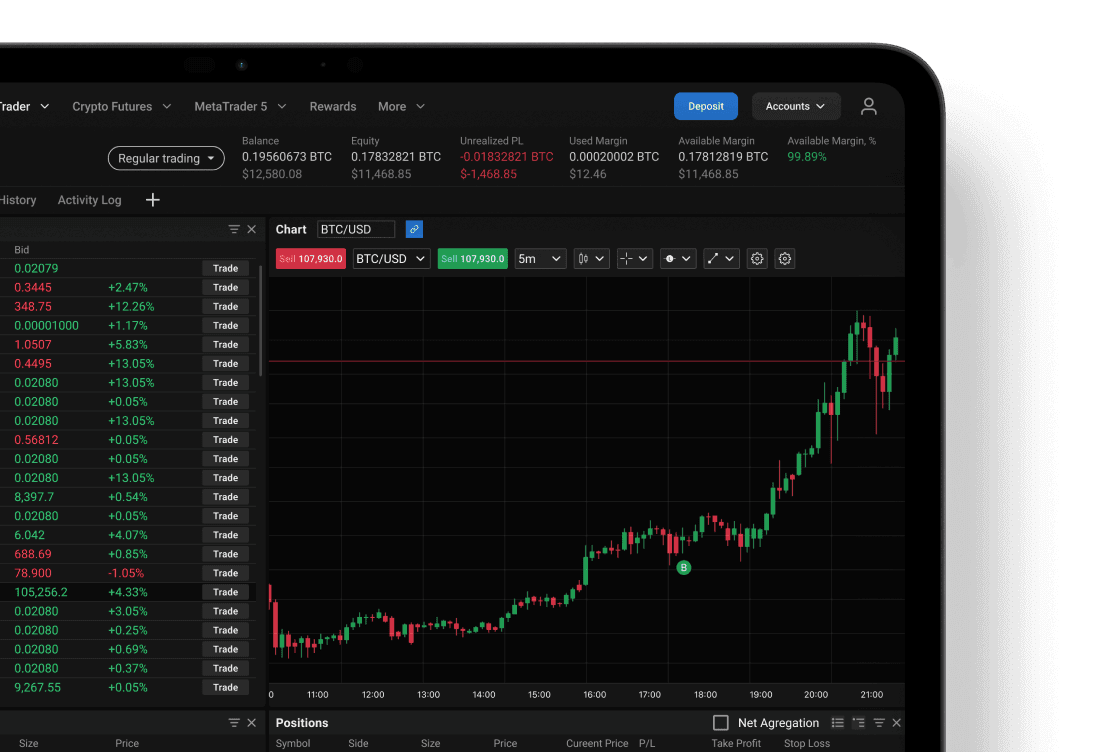
Task: Open the line drawing tools icon
Action: [720, 259]
